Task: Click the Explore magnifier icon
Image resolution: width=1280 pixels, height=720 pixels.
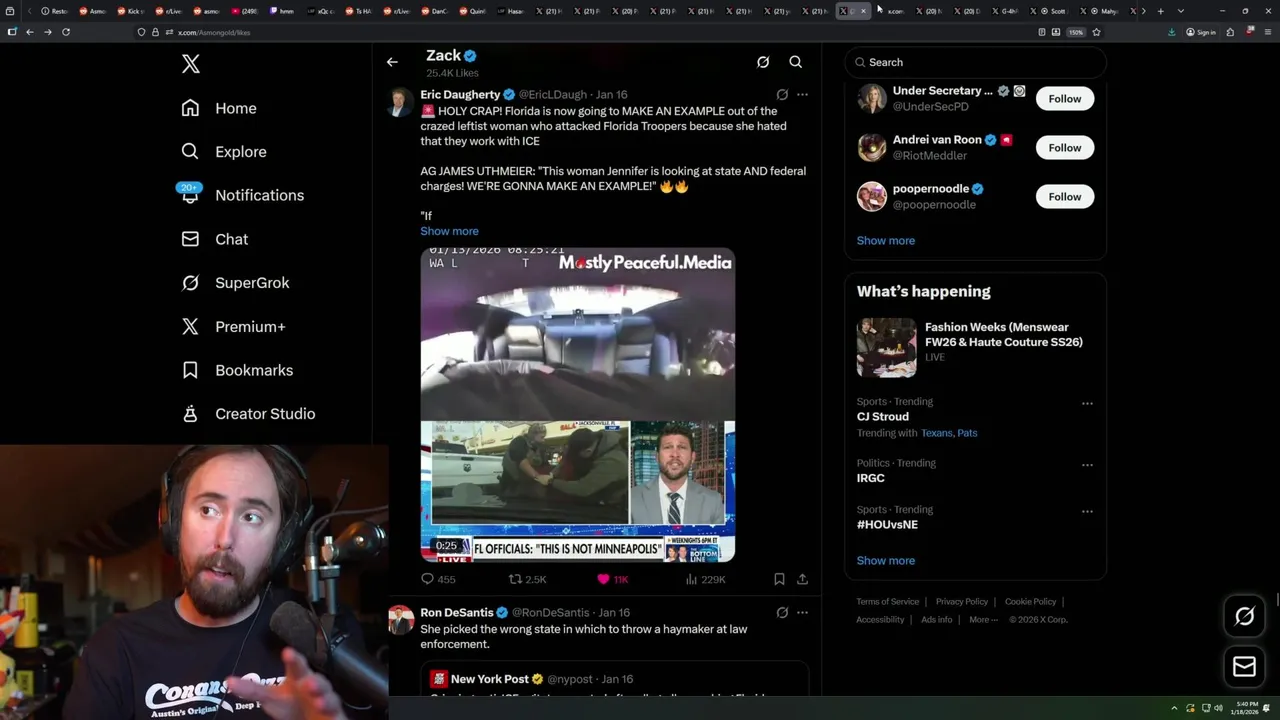Action: (x=190, y=152)
